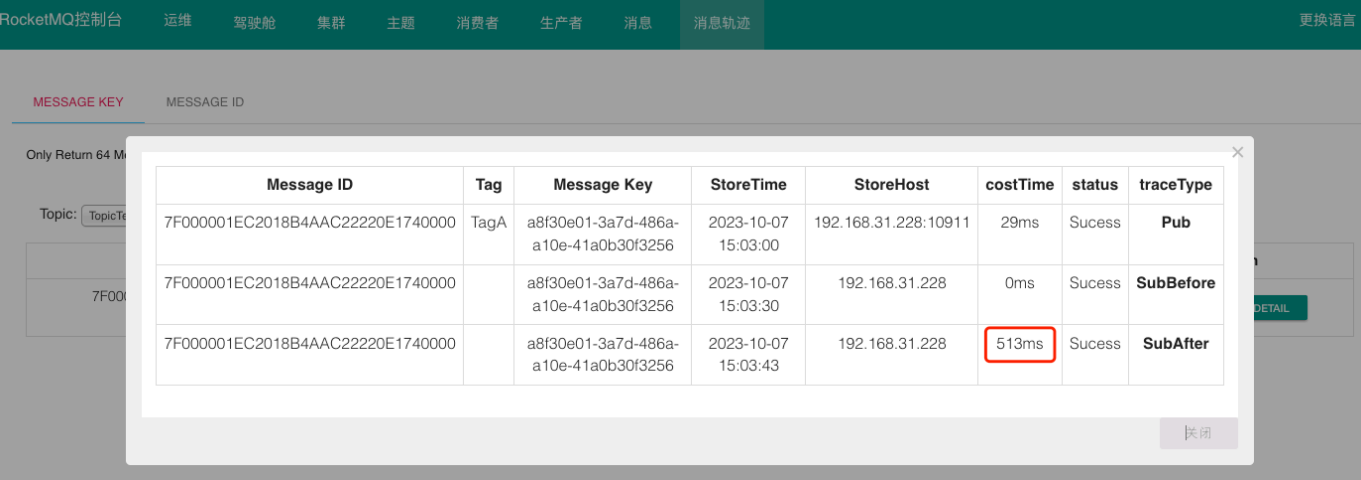Viewport: 1361px width, 480px height.
Task: Click the highlighted 513ms cost time cell
Action: click(1019, 344)
